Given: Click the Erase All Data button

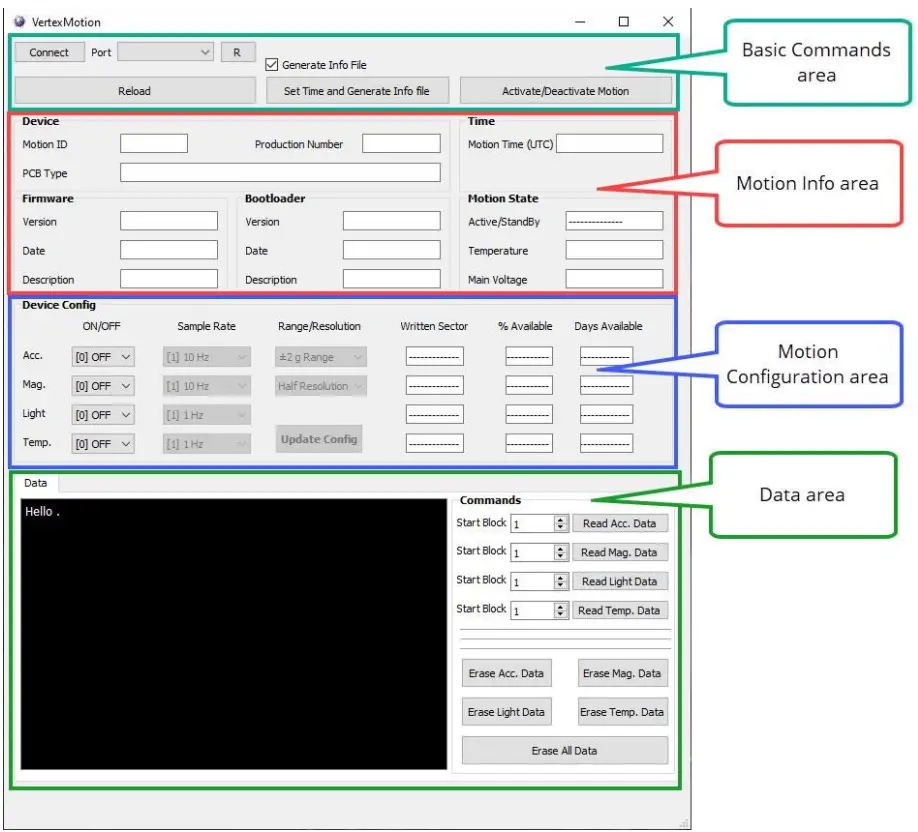Looking at the screenshot, I should (563, 750).
